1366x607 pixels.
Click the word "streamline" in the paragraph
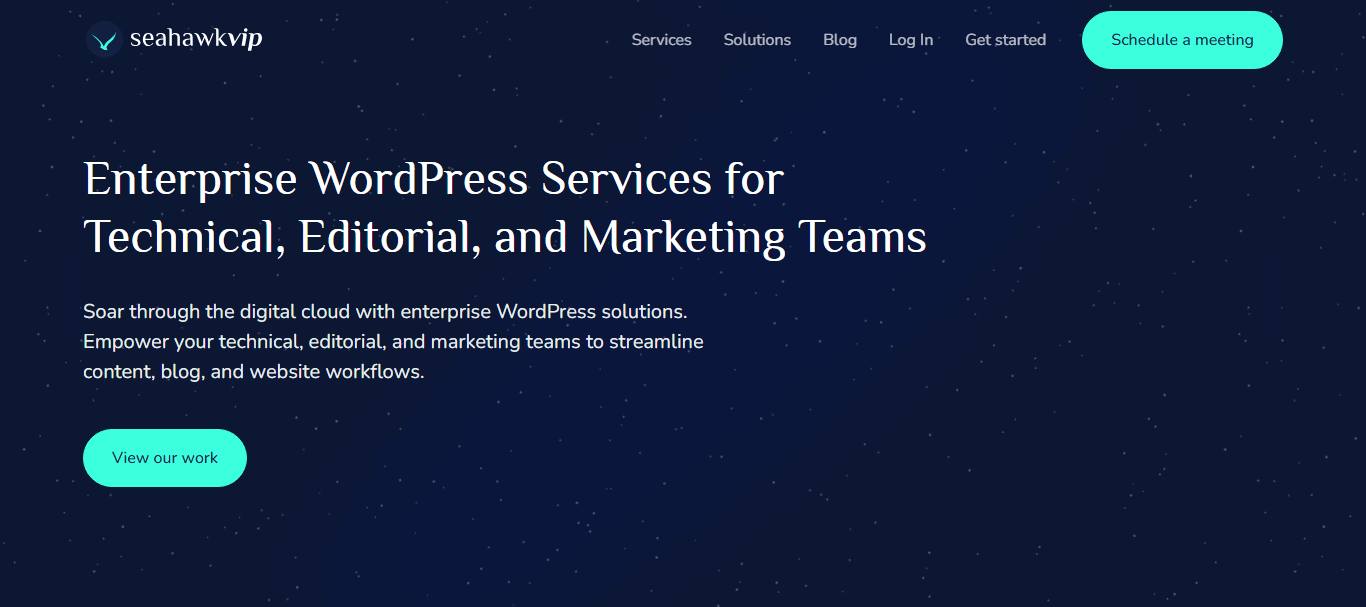[x=657, y=342]
